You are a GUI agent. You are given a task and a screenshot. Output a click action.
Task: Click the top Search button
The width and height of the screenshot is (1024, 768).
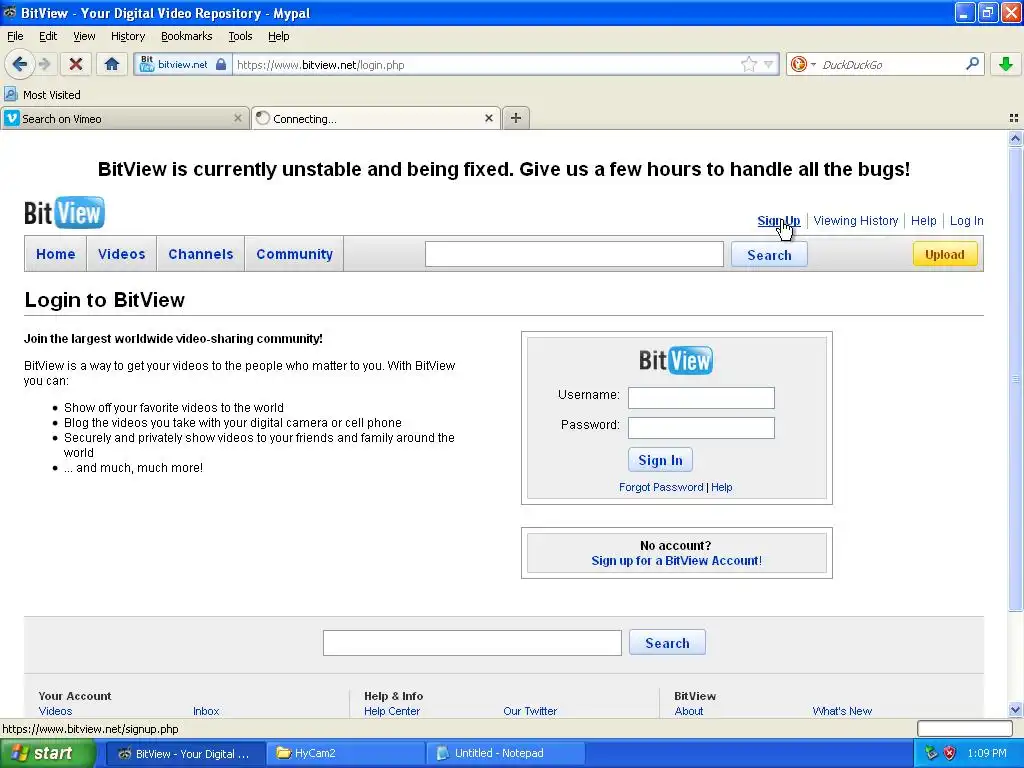(769, 255)
